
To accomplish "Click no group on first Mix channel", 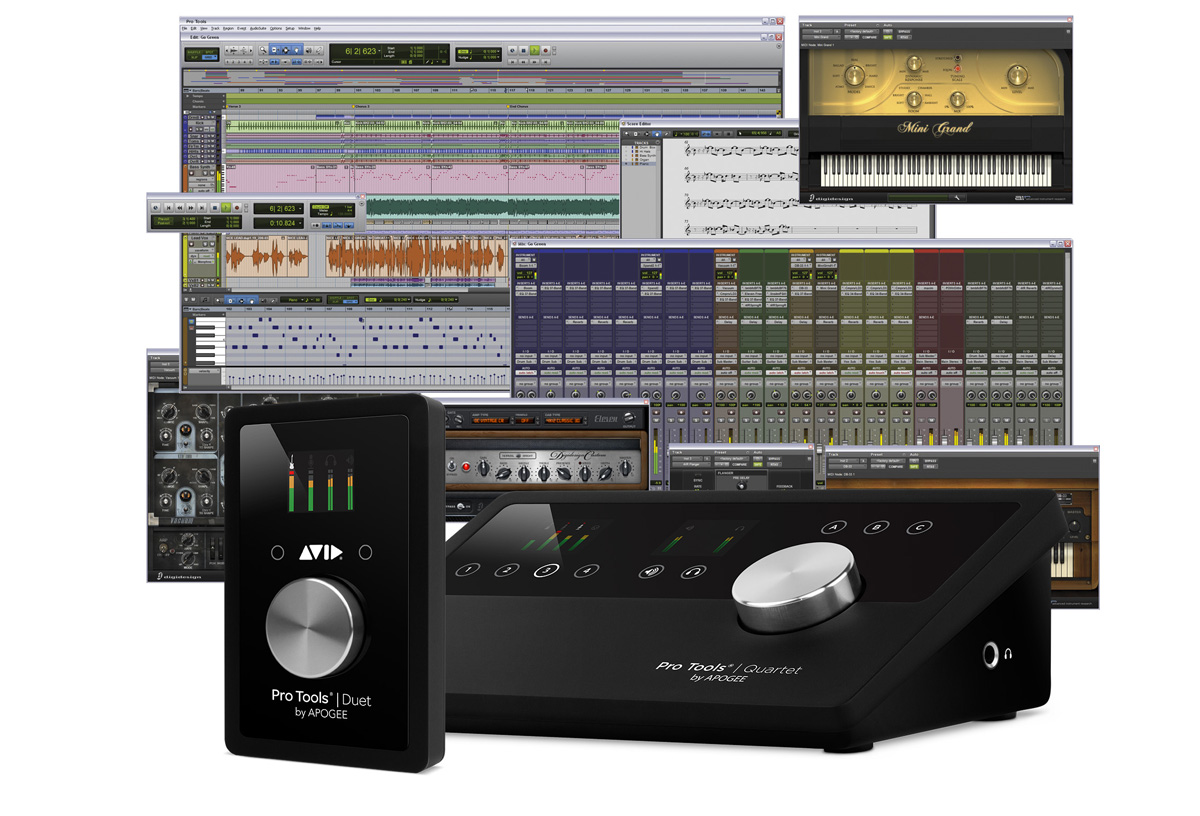I will click(526, 384).
